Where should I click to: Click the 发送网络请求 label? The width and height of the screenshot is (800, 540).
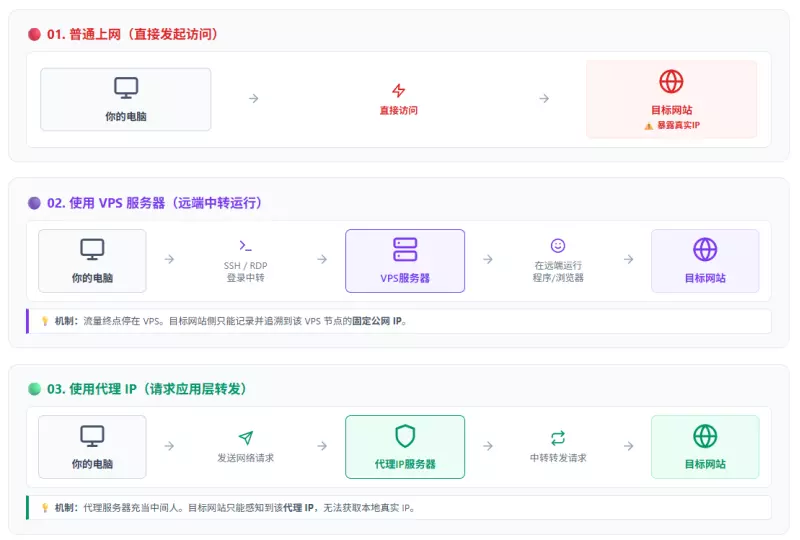pyautogui.click(x=245, y=458)
